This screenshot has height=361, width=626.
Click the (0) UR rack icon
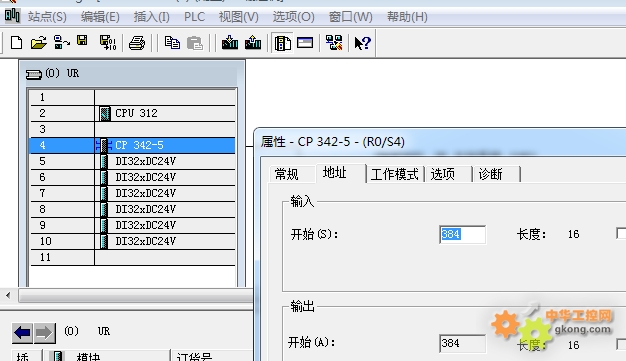[x=34, y=74]
